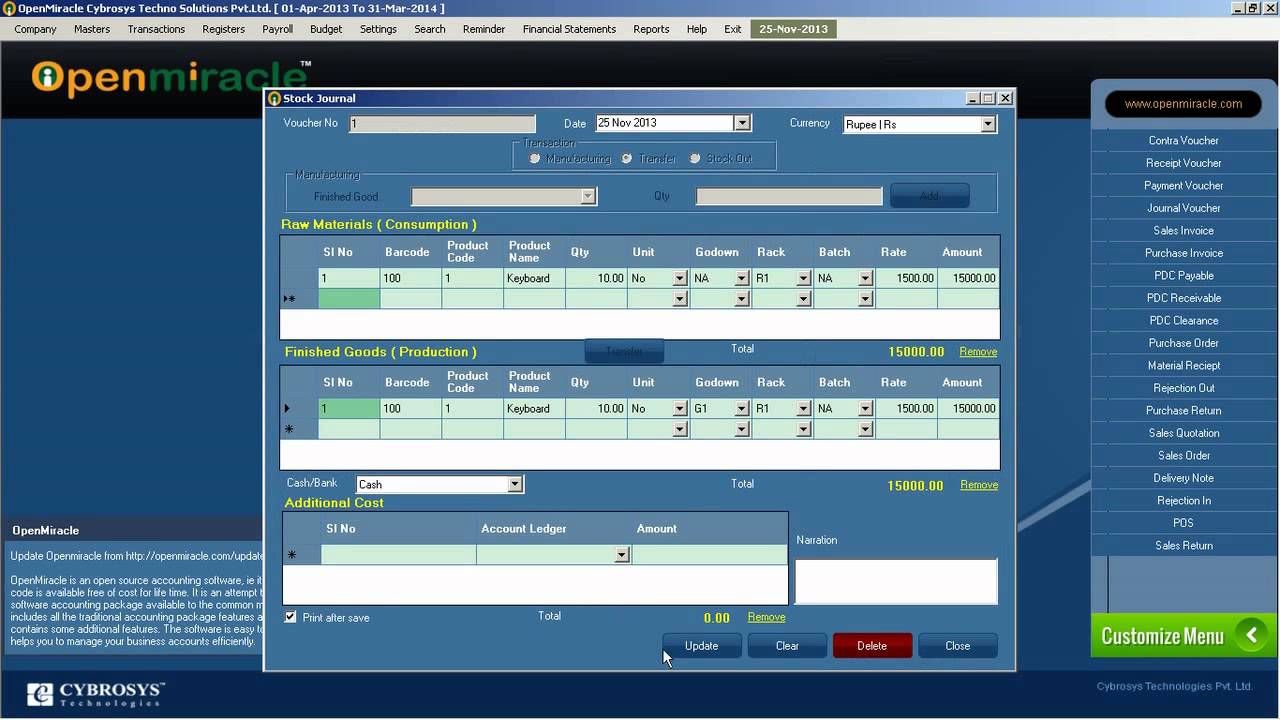The width and height of the screenshot is (1280, 720).
Task: Select the Keyboard cell in Finished Goods
Action: tap(534, 408)
